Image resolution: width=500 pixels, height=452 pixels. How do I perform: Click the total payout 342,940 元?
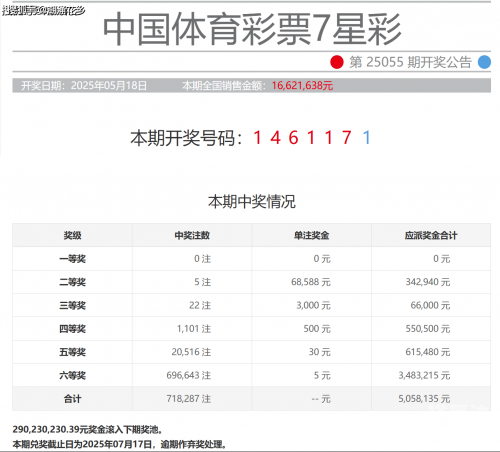click(428, 282)
